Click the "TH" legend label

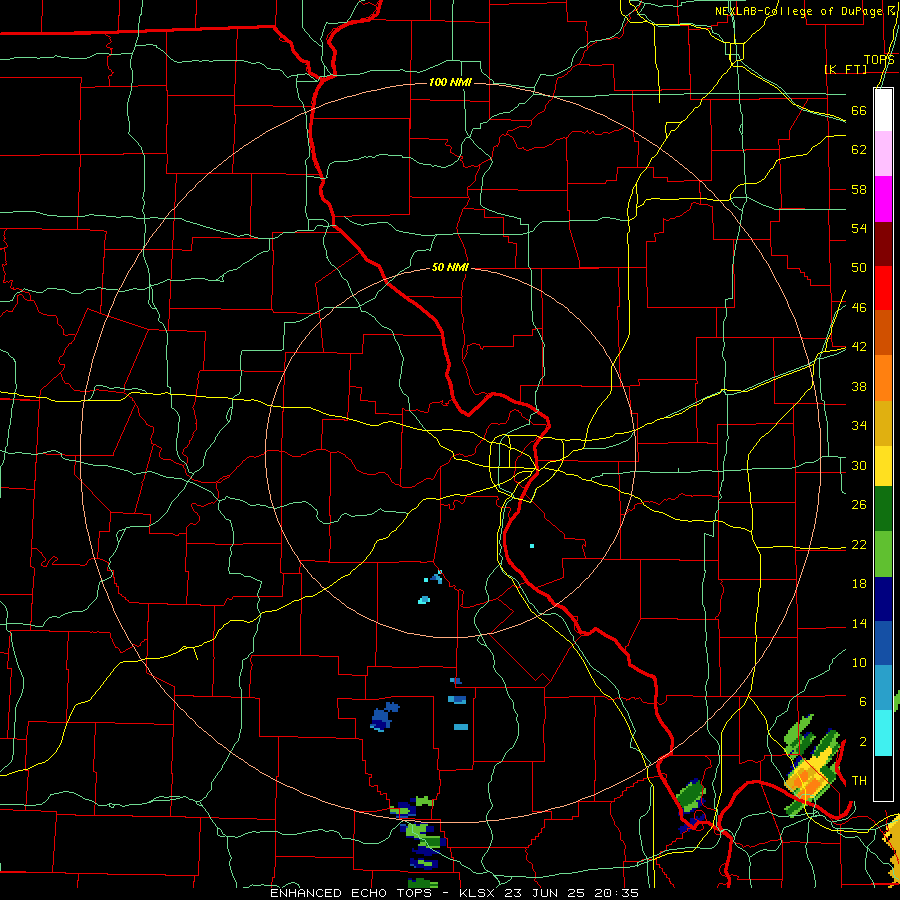859,781
